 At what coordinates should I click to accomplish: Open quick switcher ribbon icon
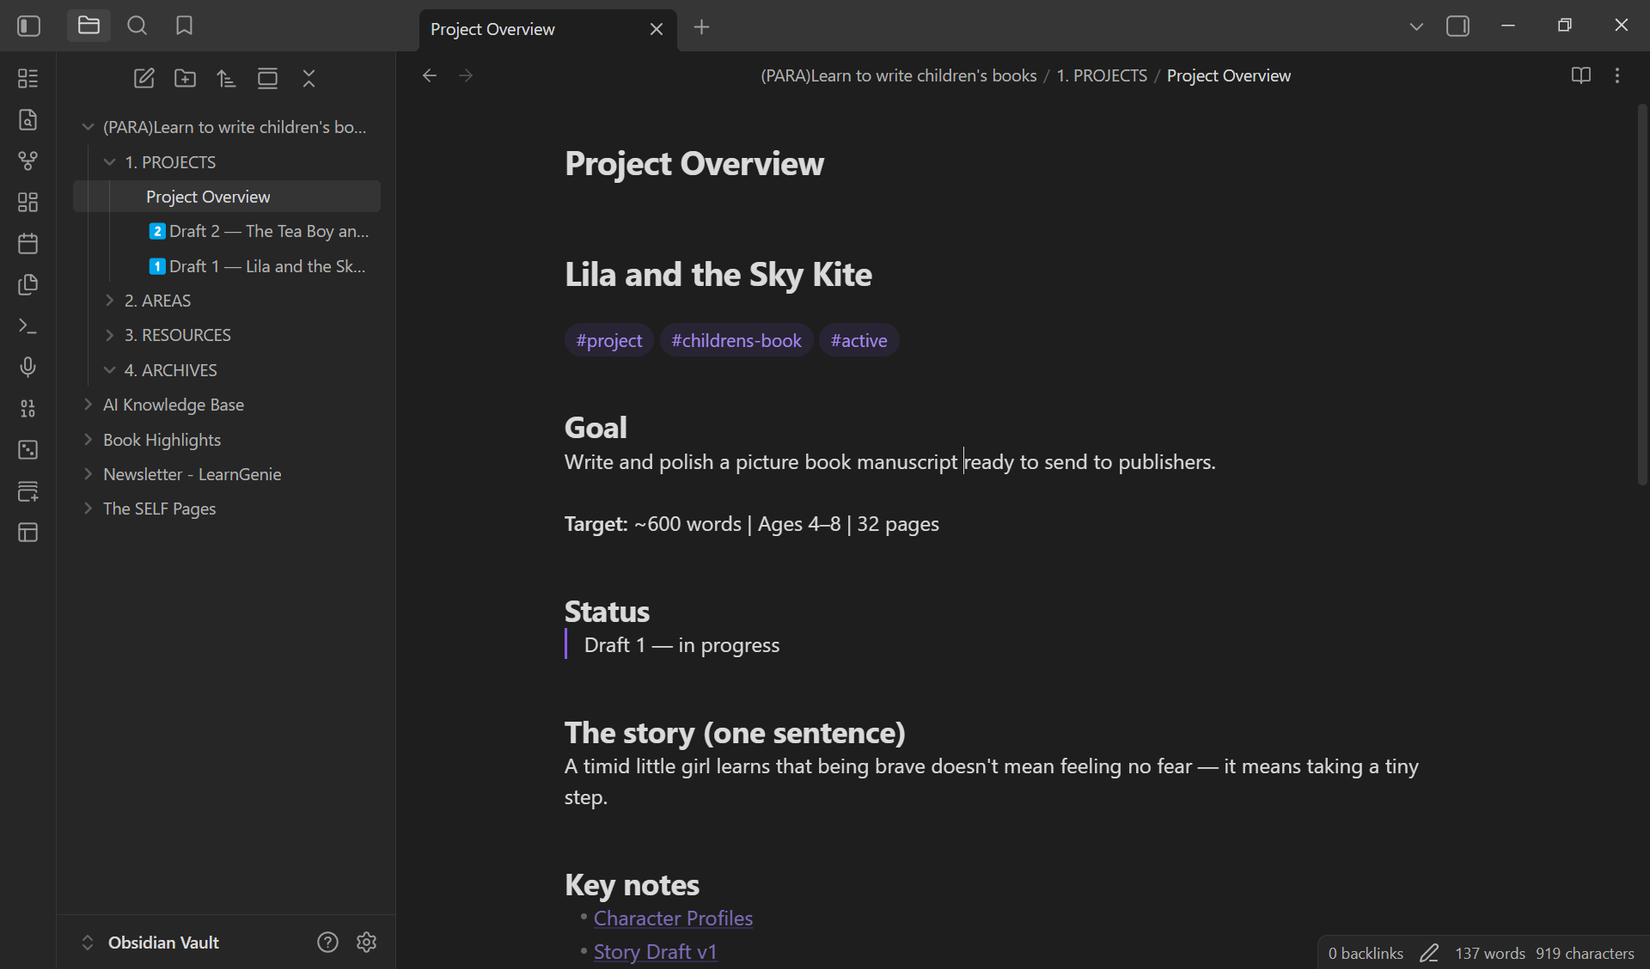point(28,119)
